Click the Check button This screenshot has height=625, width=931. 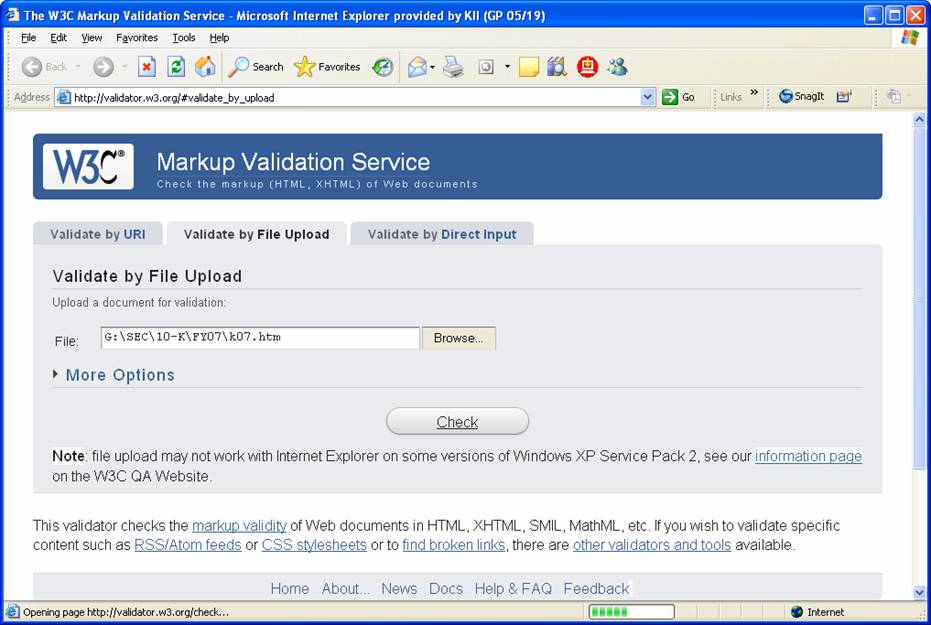click(457, 421)
